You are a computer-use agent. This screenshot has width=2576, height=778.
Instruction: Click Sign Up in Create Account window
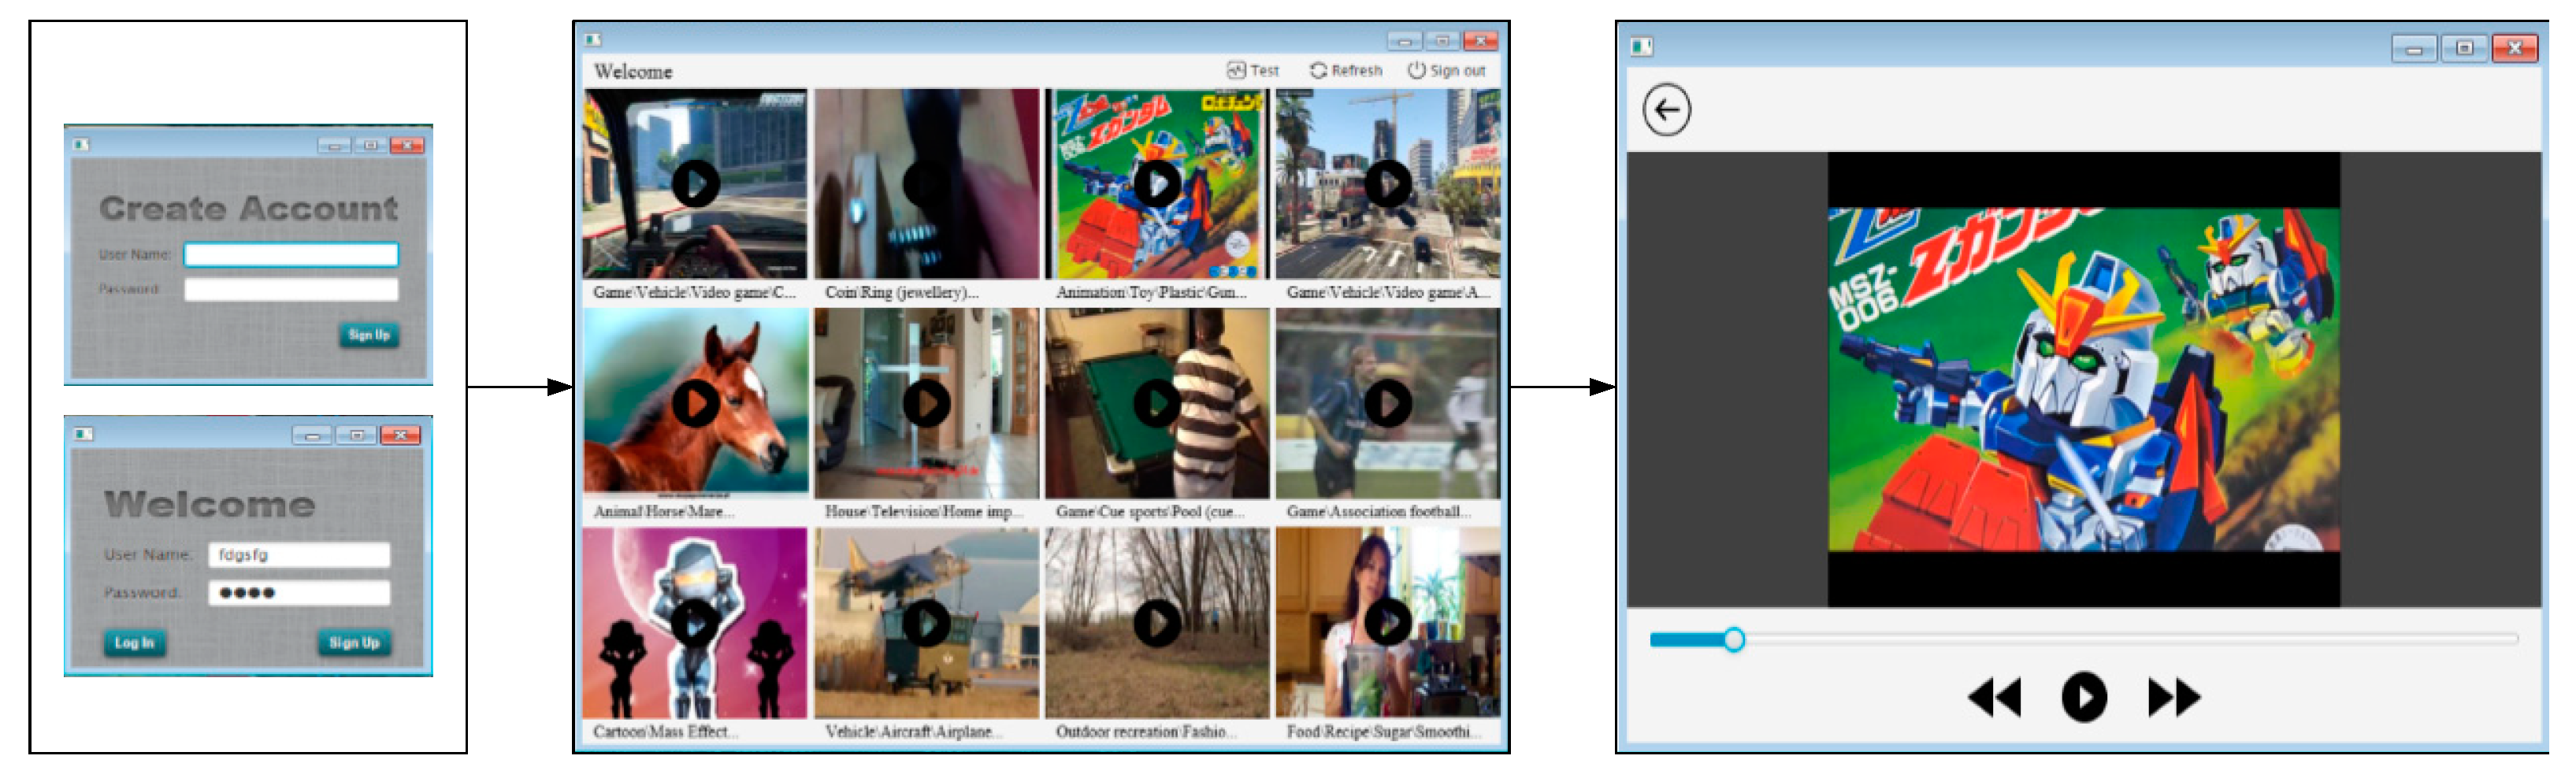(x=369, y=335)
